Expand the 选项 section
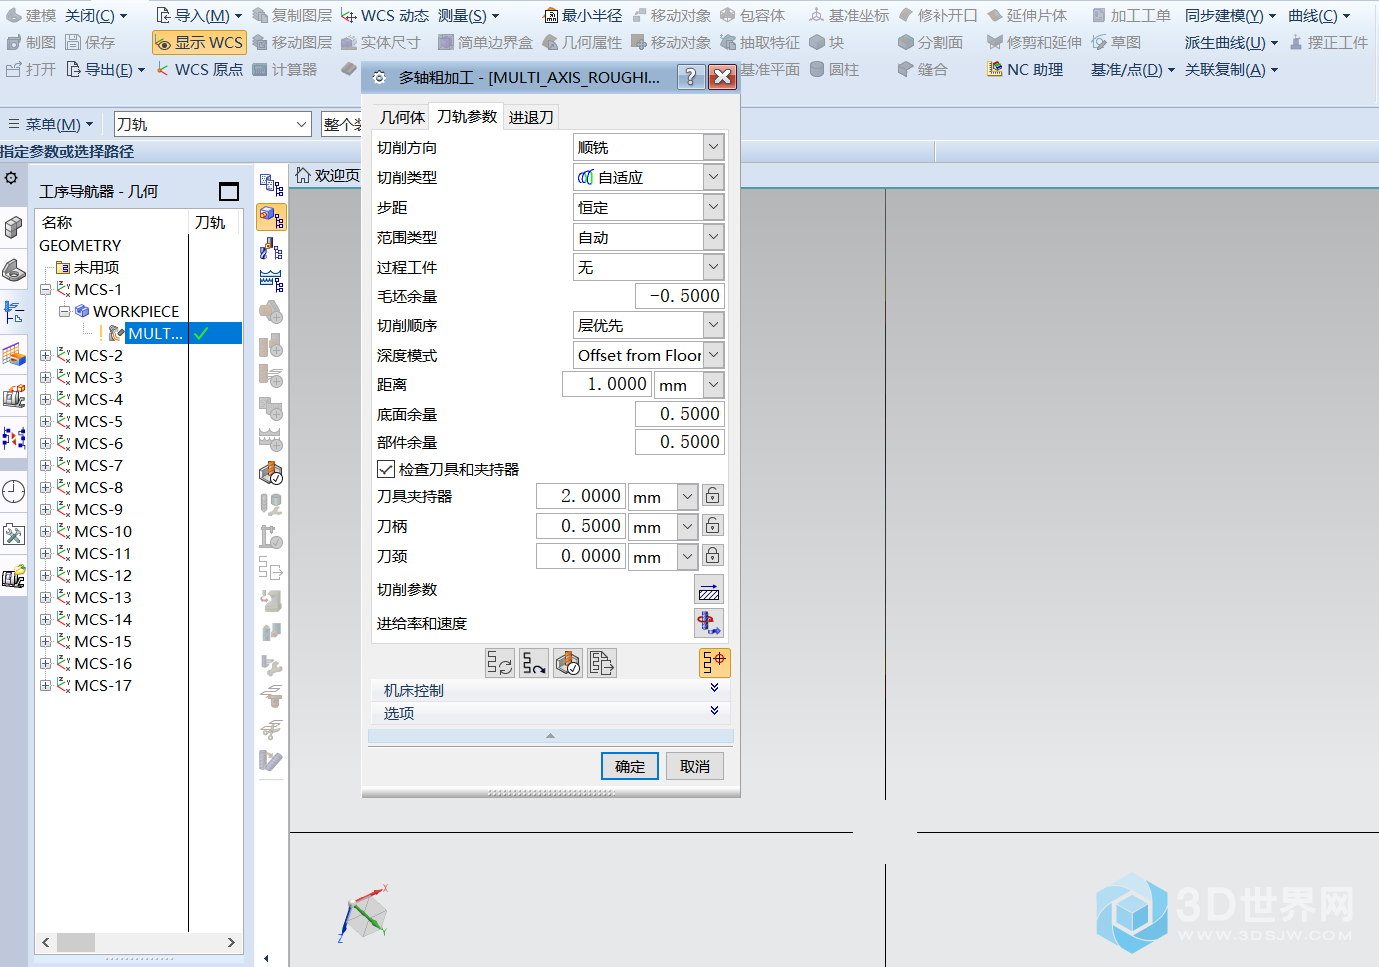1379x967 pixels. (551, 713)
